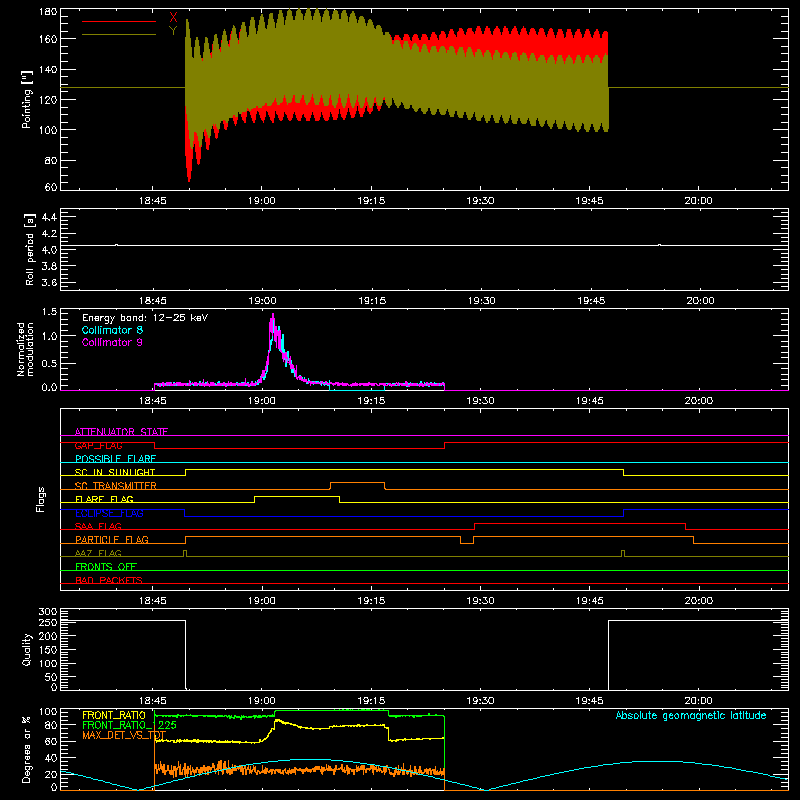The width and height of the screenshot is (800, 800).
Task: Click the SC_TRANSMITTER label
Action: coord(116,486)
